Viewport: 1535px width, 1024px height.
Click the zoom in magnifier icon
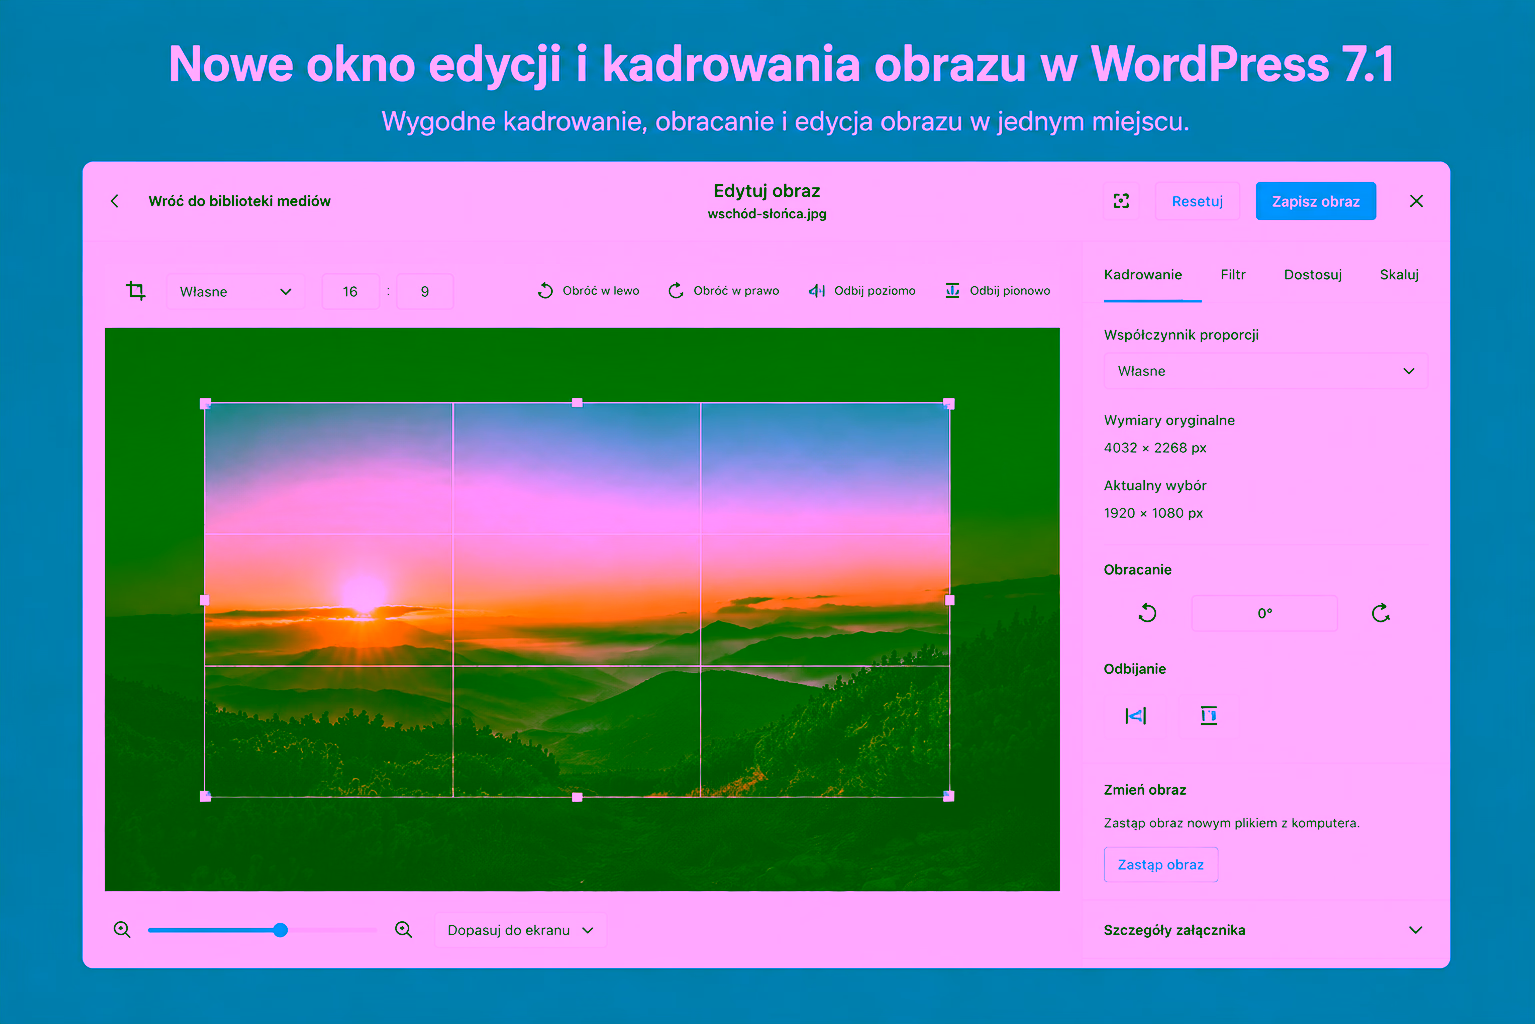pyautogui.click(x=404, y=930)
